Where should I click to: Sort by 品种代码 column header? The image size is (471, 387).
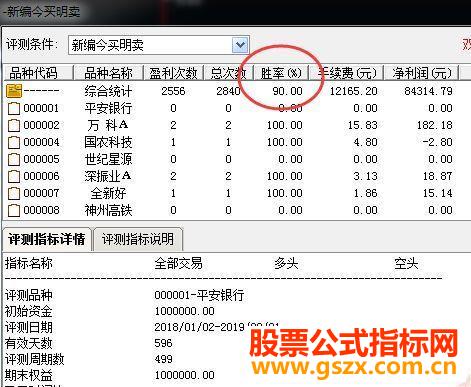[38, 73]
